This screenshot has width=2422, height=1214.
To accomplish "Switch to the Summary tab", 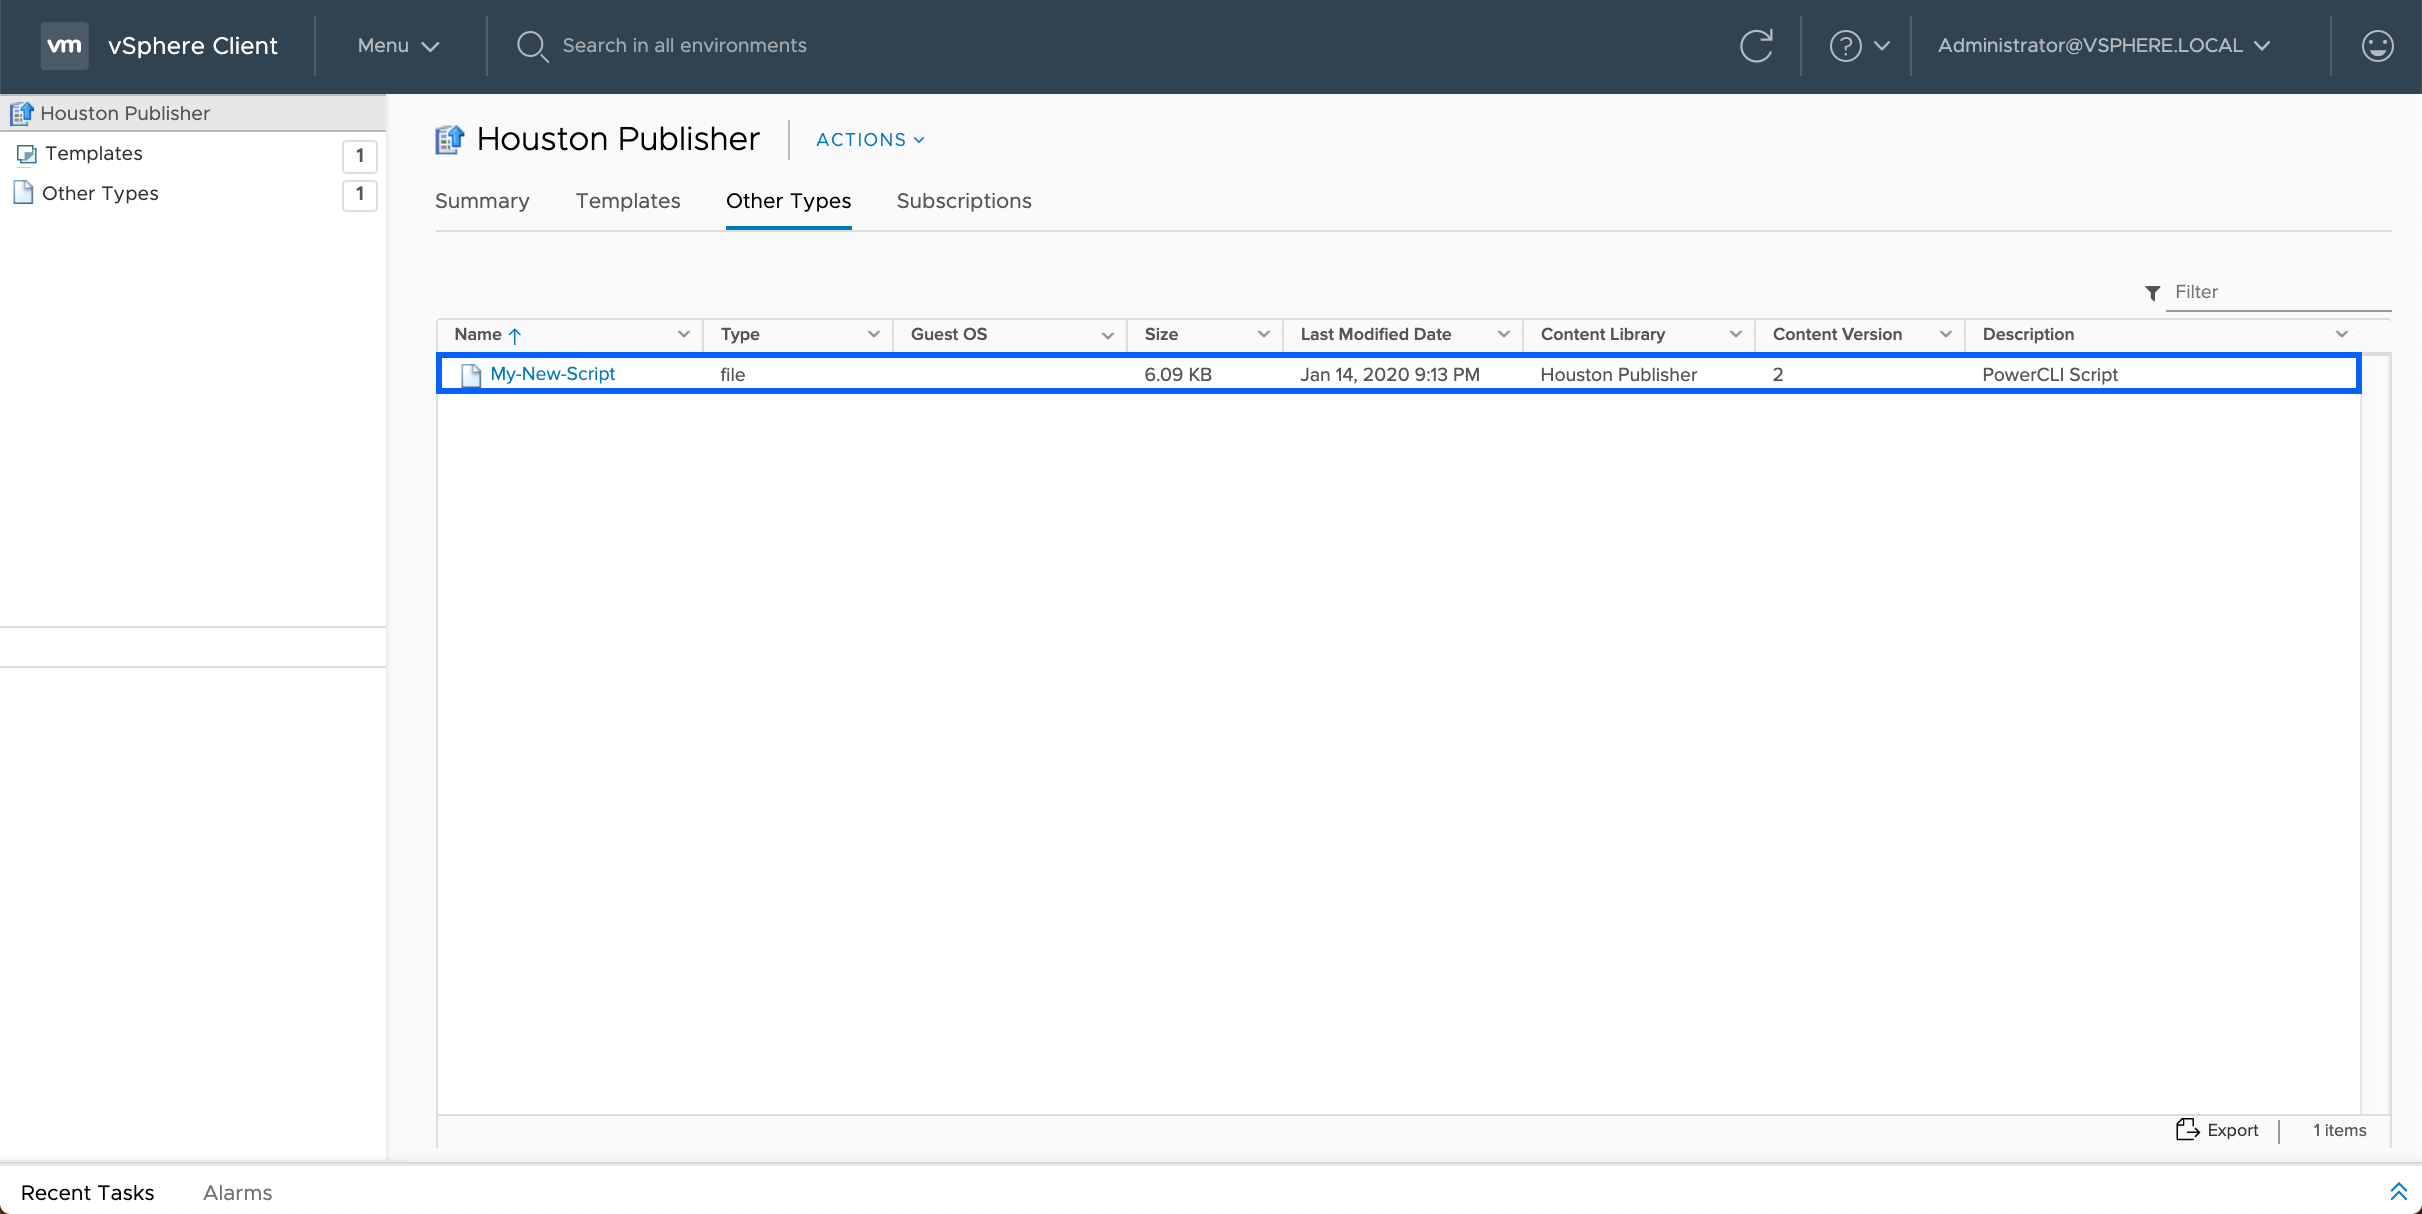I will point(481,200).
